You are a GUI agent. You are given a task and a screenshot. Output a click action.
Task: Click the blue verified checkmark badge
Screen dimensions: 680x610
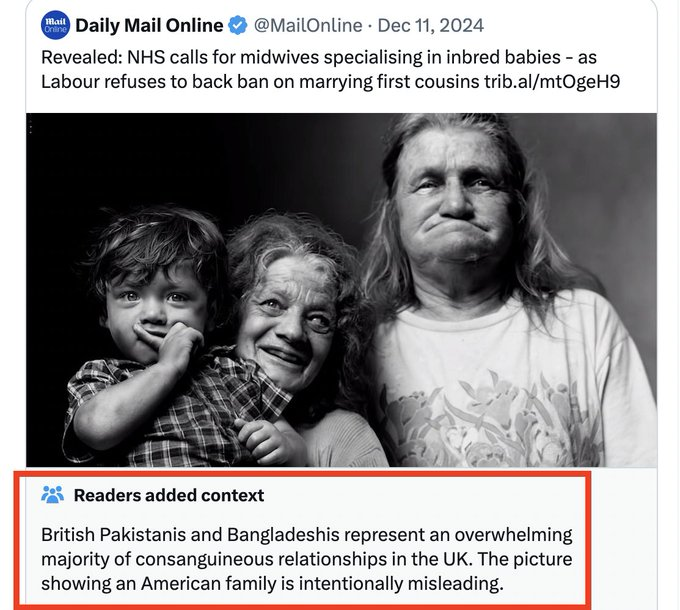[239, 25]
